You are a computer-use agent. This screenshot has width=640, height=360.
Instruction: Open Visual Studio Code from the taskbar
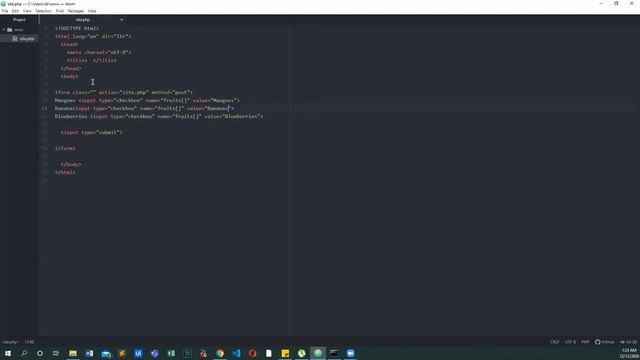click(x=236, y=353)
